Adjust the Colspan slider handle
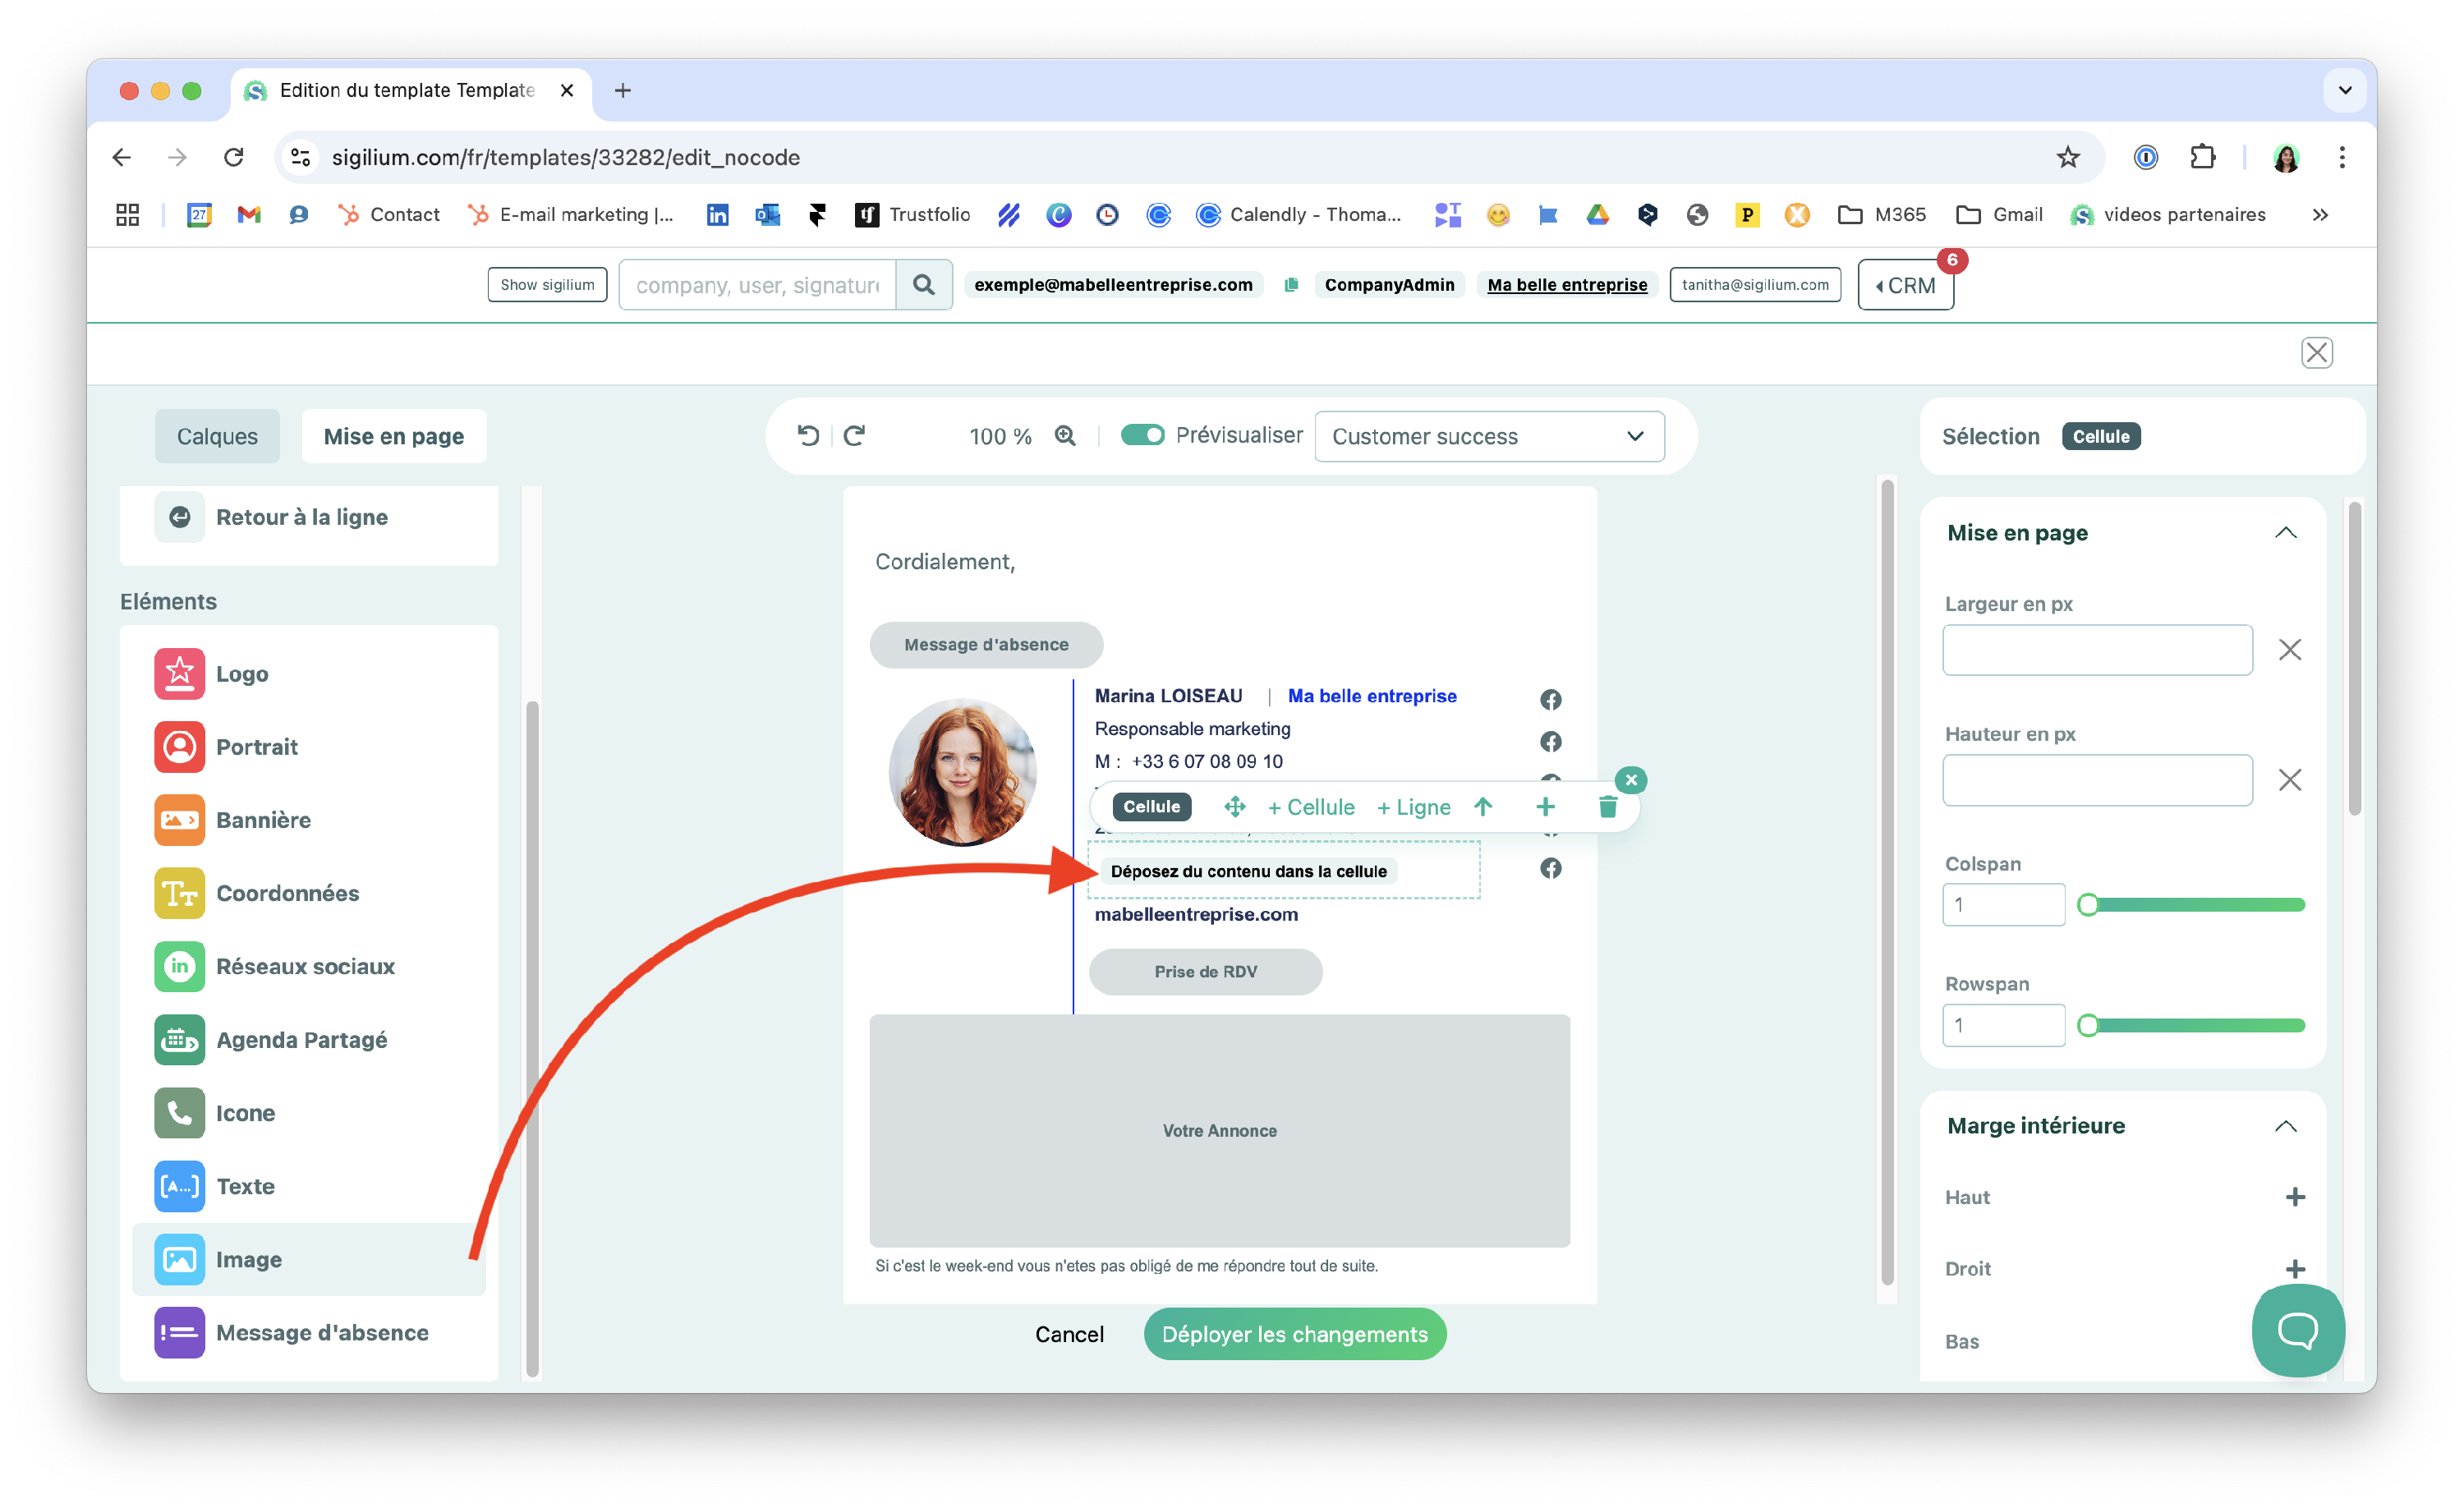The width and height of the screenshot is (2464, 1508). 2087,905
